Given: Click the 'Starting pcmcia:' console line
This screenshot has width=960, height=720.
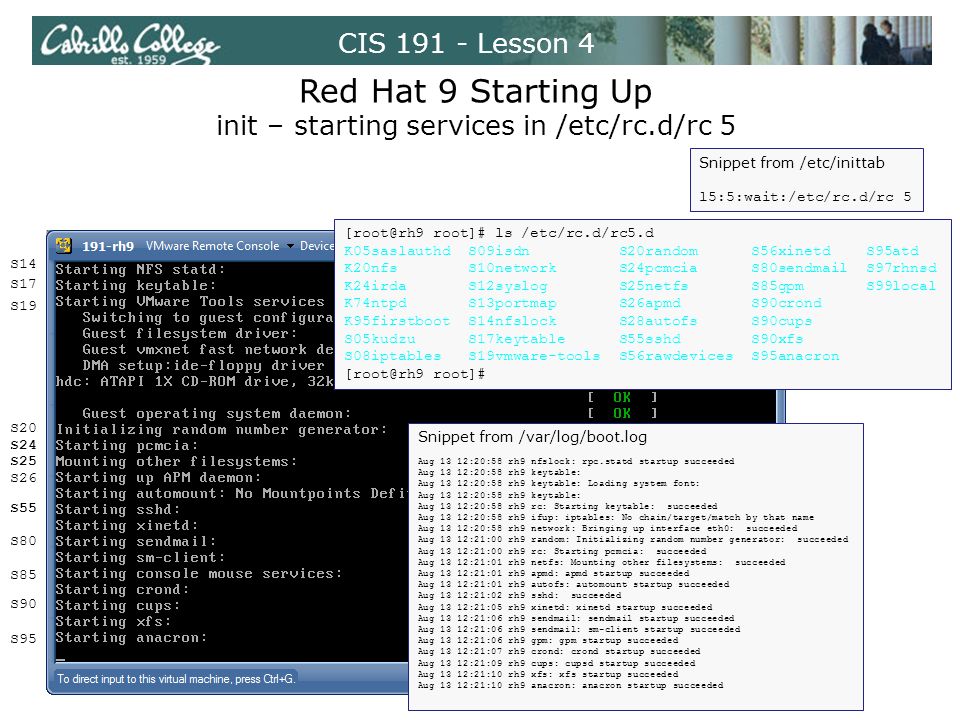Looking at the screenshot, I should point(127,445).
